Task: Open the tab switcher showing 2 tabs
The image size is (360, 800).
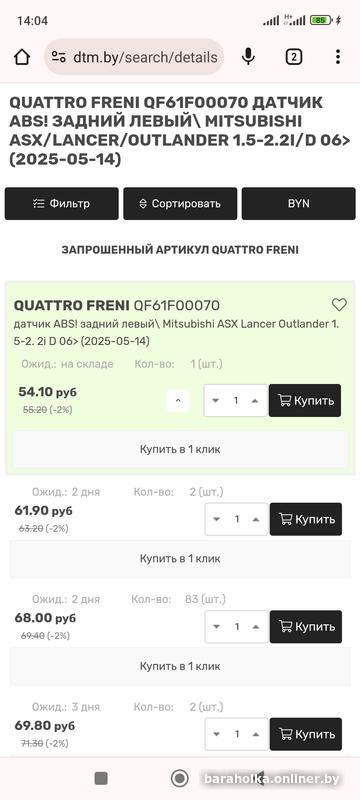Action: [x=293, y=57]
